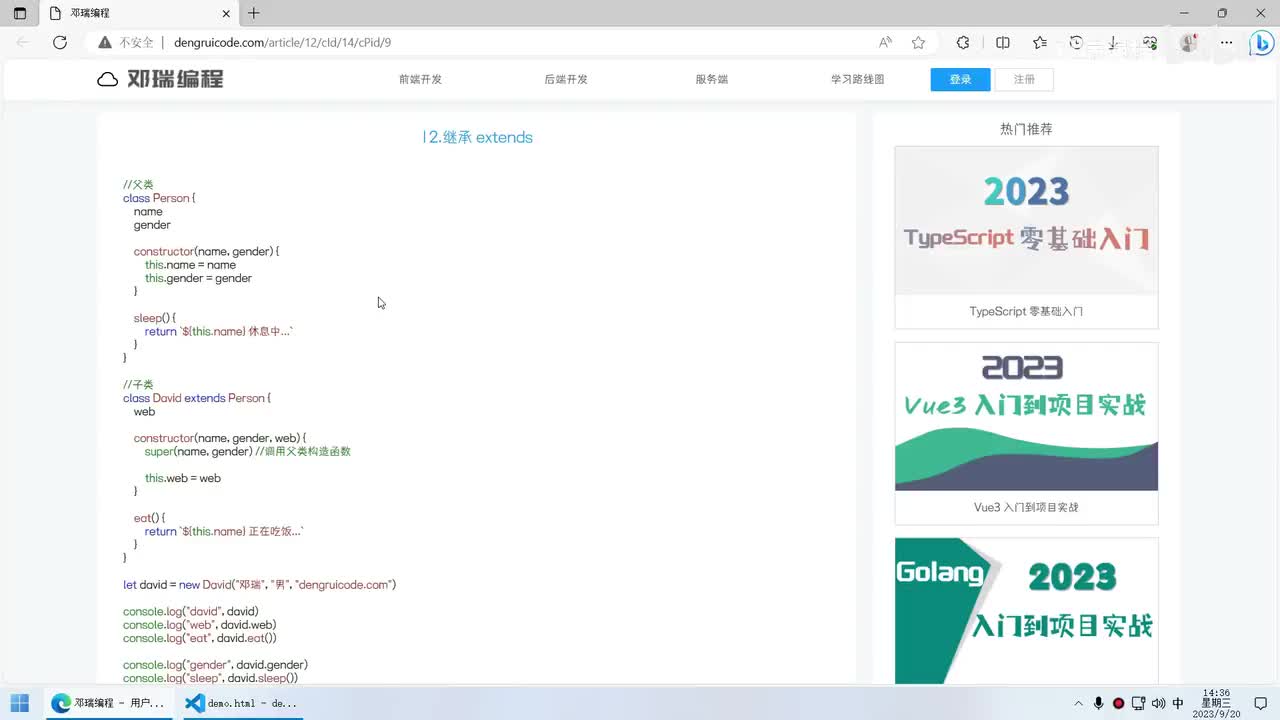Click the console.log("gender", david.gender) line
Viewport: 1280px width, 720px height.
215,664
